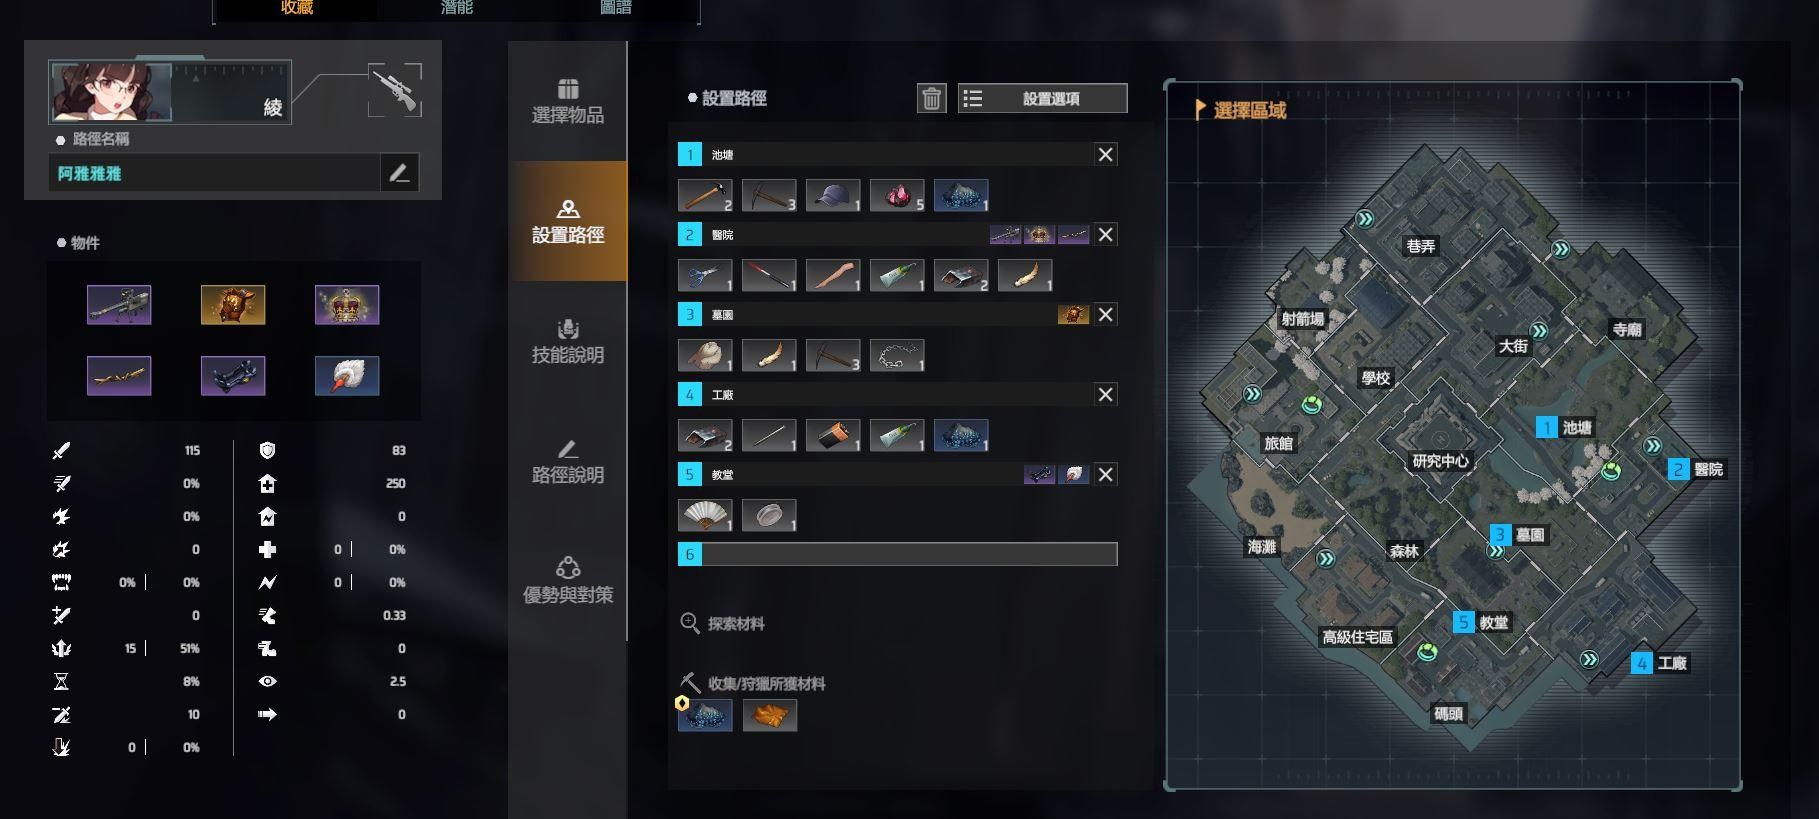The height and width of the screenshot is (819, 1819).
Task: Click the battery item under 工廠 route
Action: coord(833,435)
